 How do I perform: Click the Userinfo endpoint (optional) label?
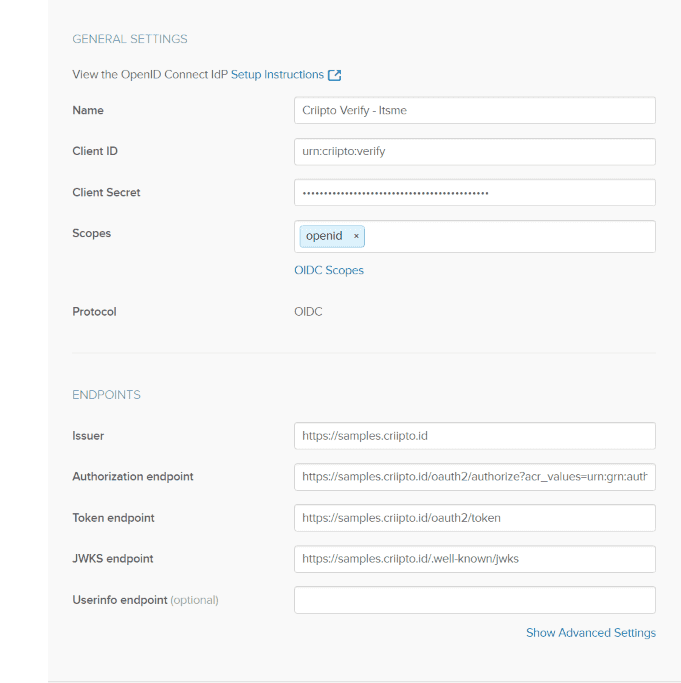(x=145, y=600)
